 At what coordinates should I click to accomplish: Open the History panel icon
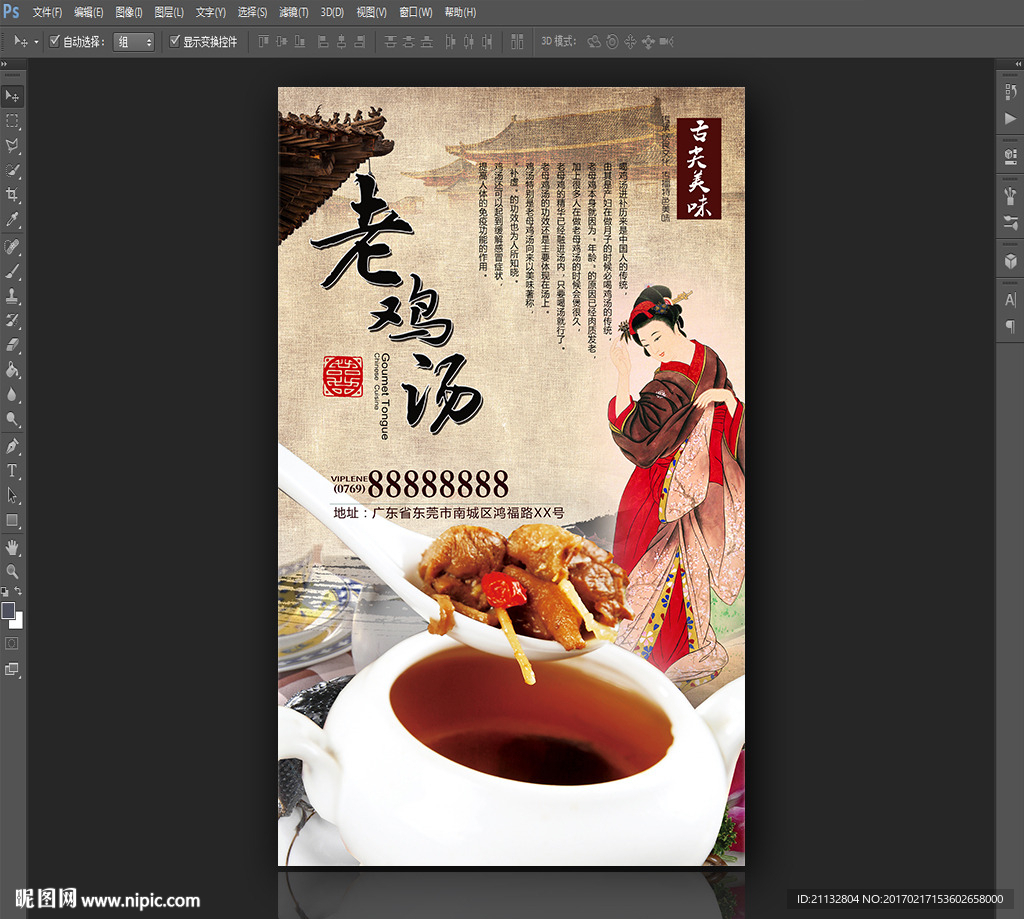coord(1010,91)
